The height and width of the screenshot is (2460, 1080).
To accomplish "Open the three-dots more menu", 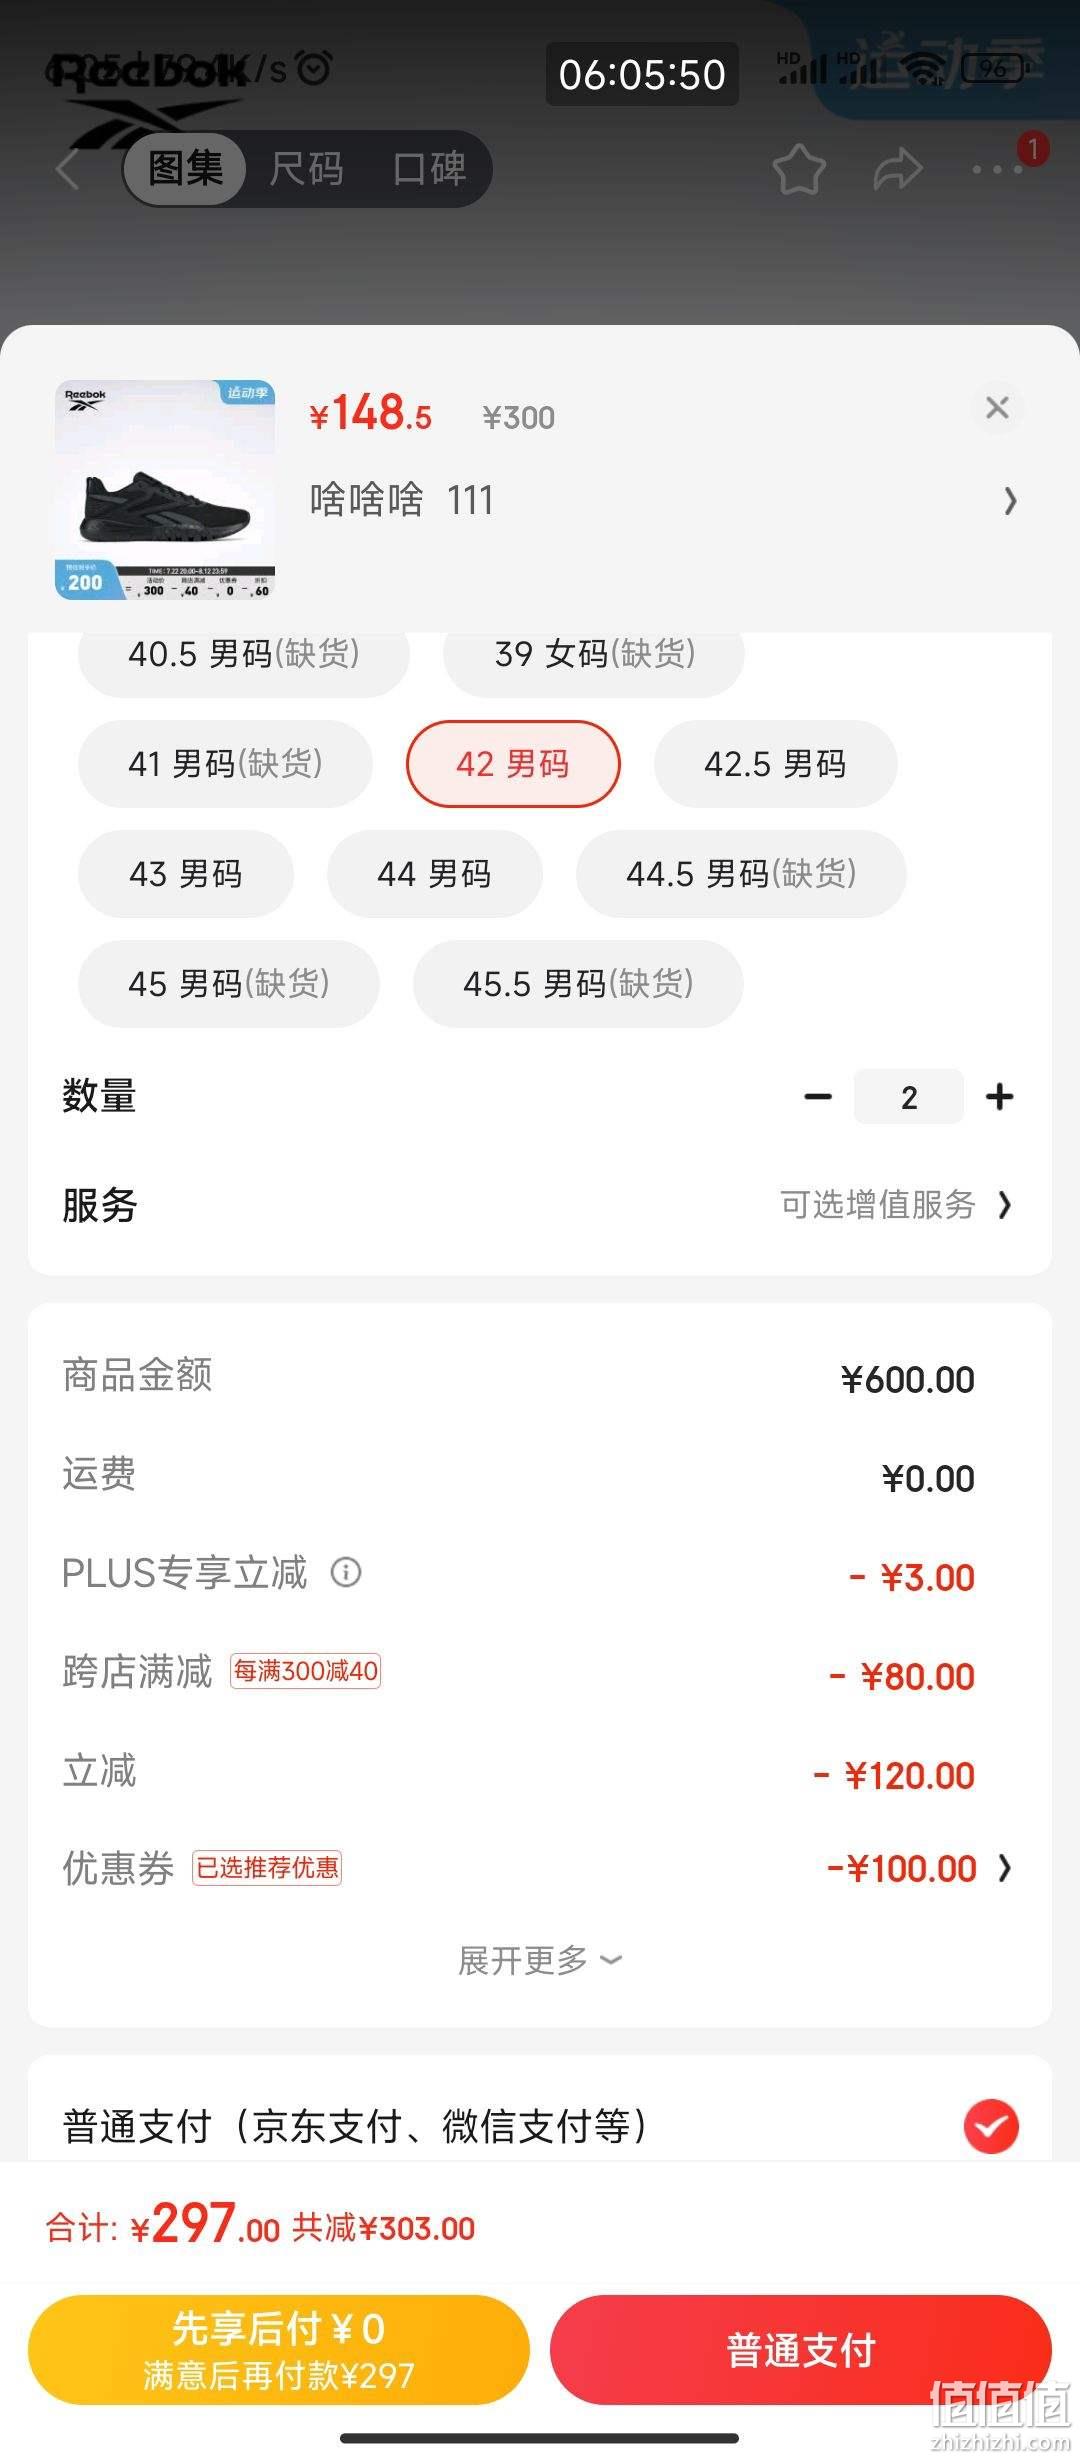I will [997, 170].
